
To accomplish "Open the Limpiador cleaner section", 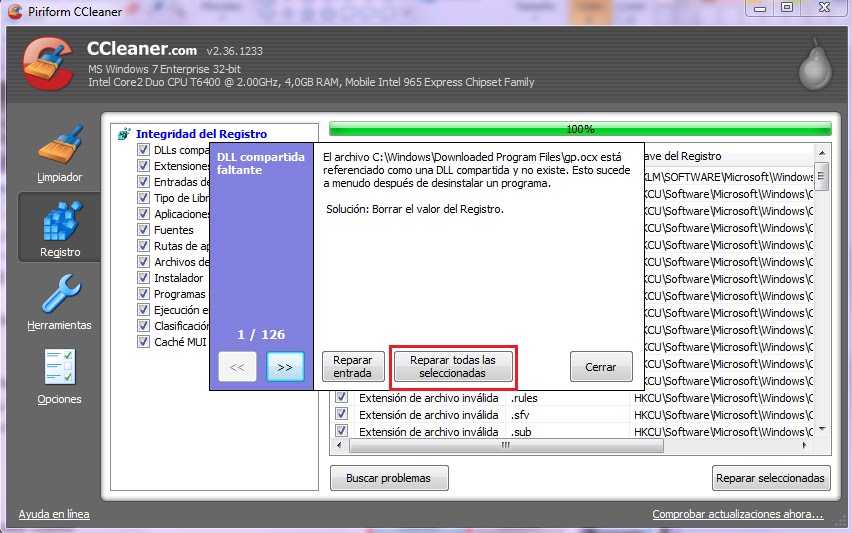I will pos(60,154).
